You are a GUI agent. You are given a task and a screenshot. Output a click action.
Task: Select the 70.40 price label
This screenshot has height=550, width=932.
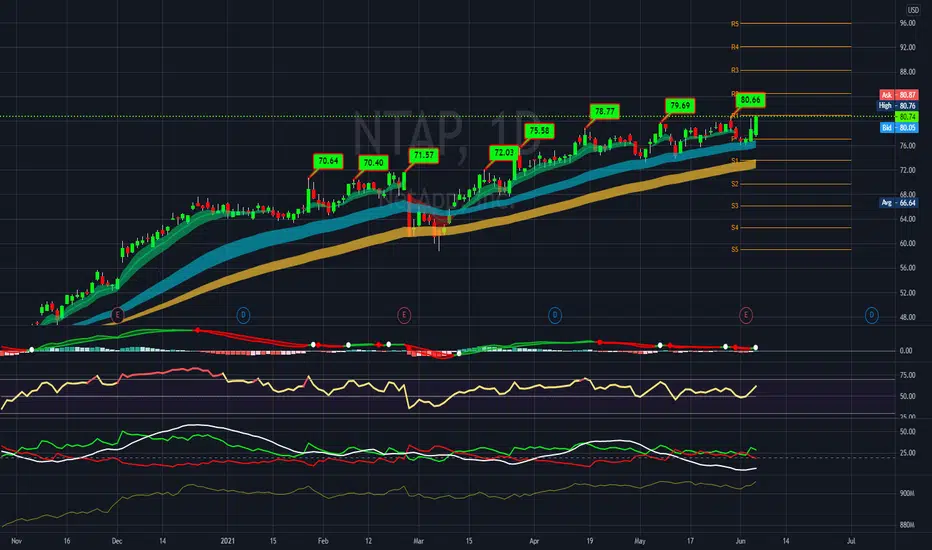[x=373, y=163]
